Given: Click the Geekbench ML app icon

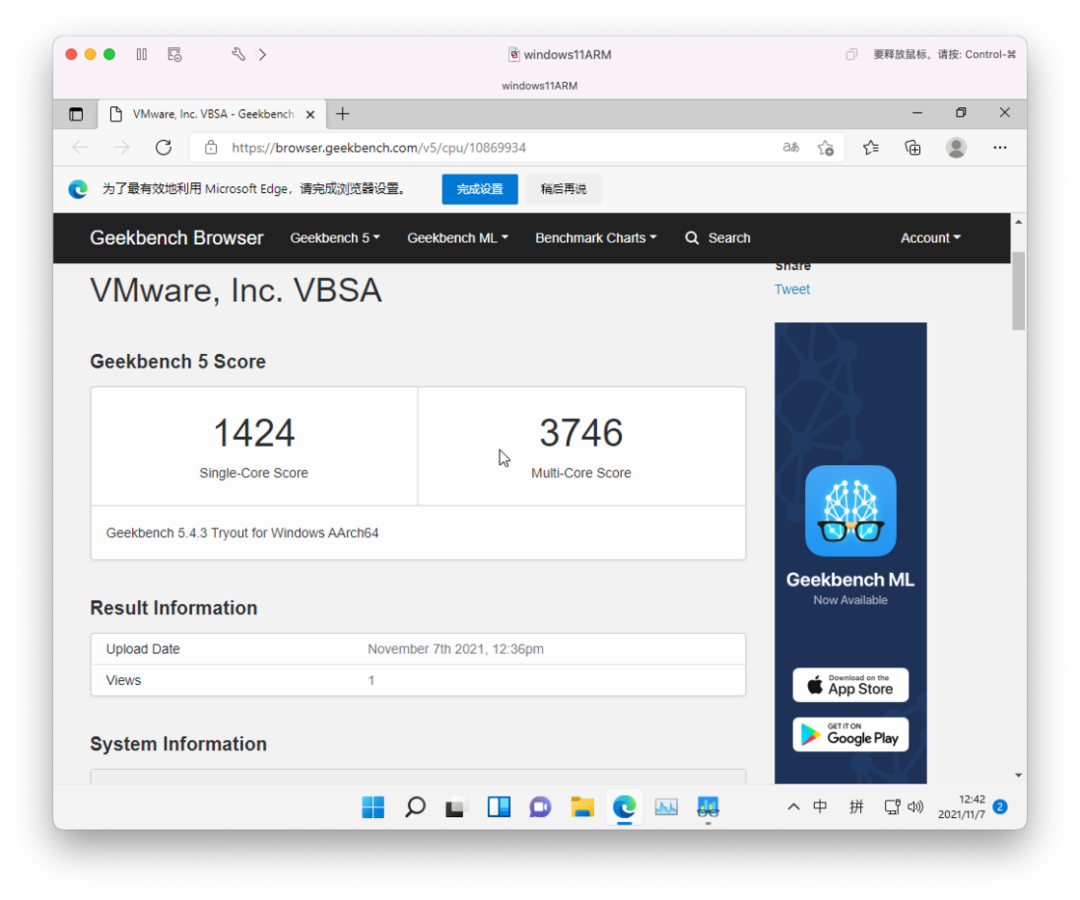Looking at the screenshot, I should pos(851,511).
